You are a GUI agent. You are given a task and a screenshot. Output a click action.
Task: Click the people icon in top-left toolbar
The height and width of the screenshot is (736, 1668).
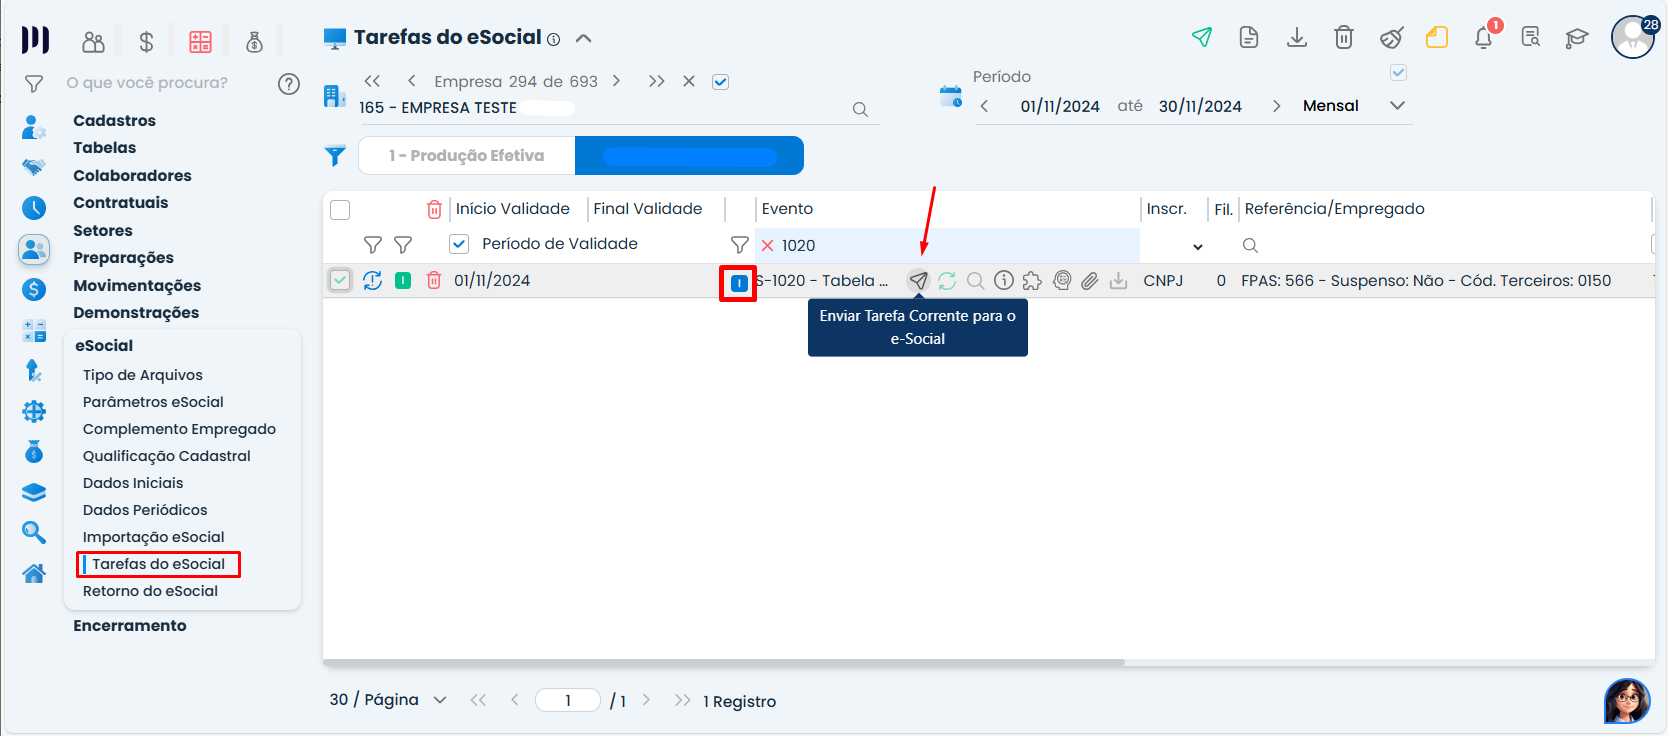(x=93, y=41)
